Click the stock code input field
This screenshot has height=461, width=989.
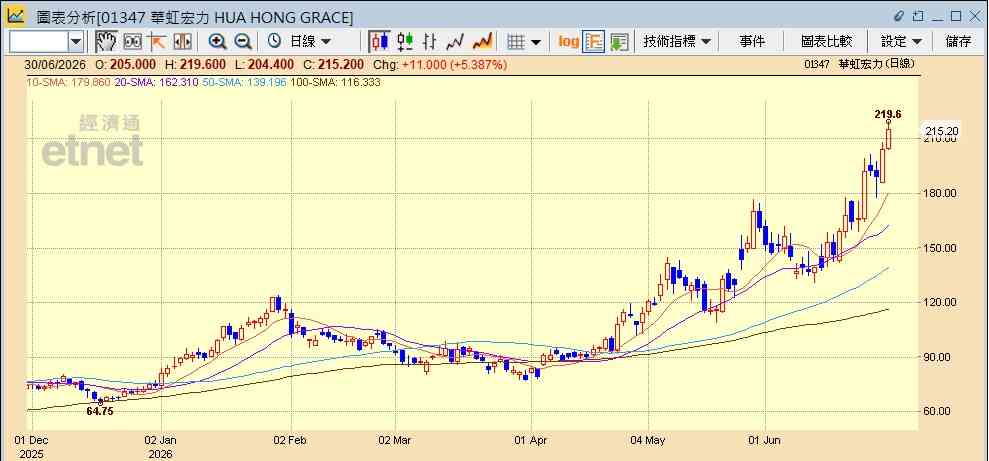tap(38, 42)
